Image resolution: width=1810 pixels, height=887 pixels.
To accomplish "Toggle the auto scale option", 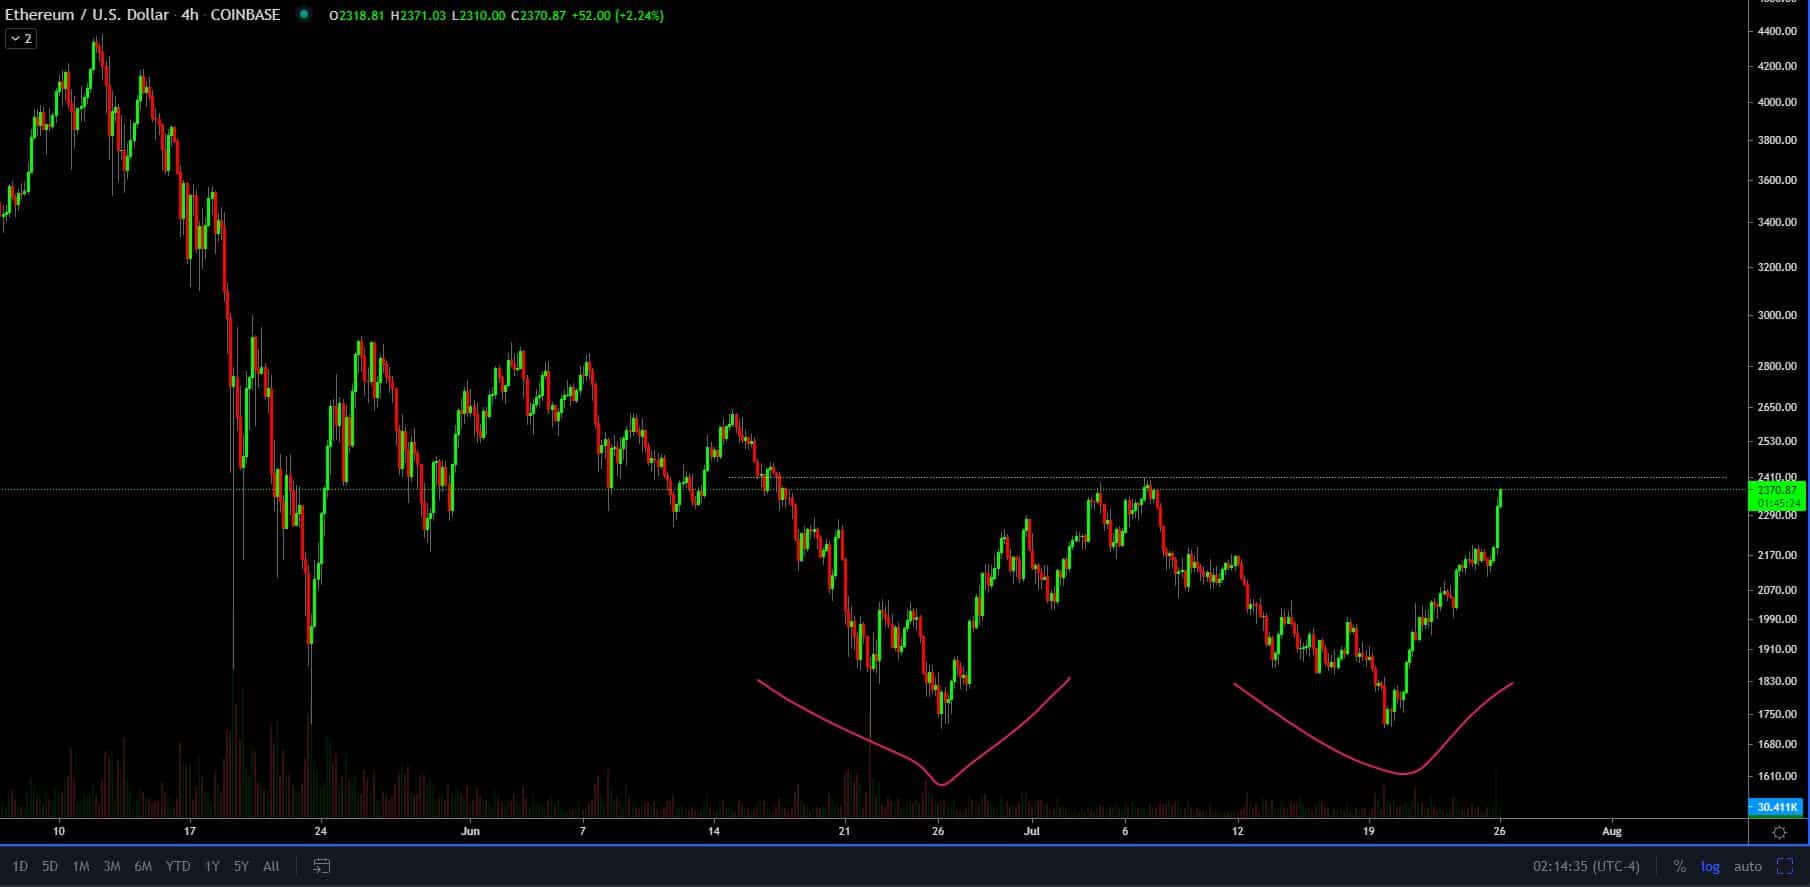I will pos(1747,866).
